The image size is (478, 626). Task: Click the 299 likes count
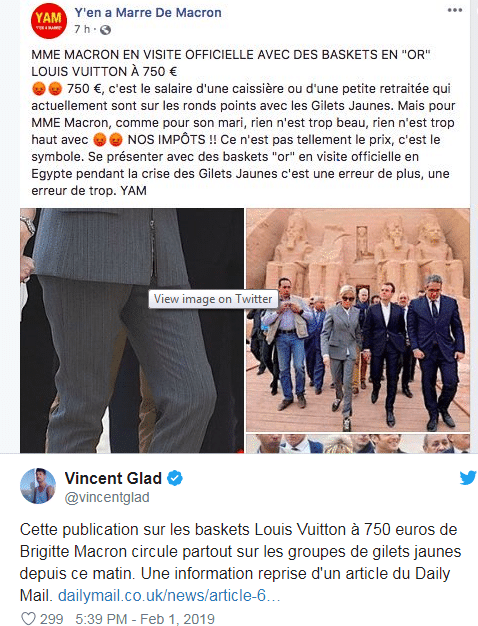[x=51, y=619]
